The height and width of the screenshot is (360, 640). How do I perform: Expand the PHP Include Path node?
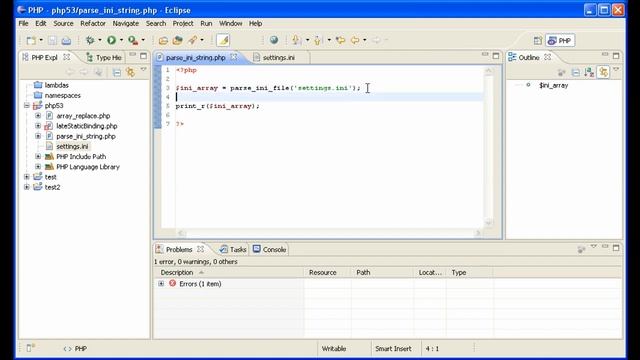38,157
